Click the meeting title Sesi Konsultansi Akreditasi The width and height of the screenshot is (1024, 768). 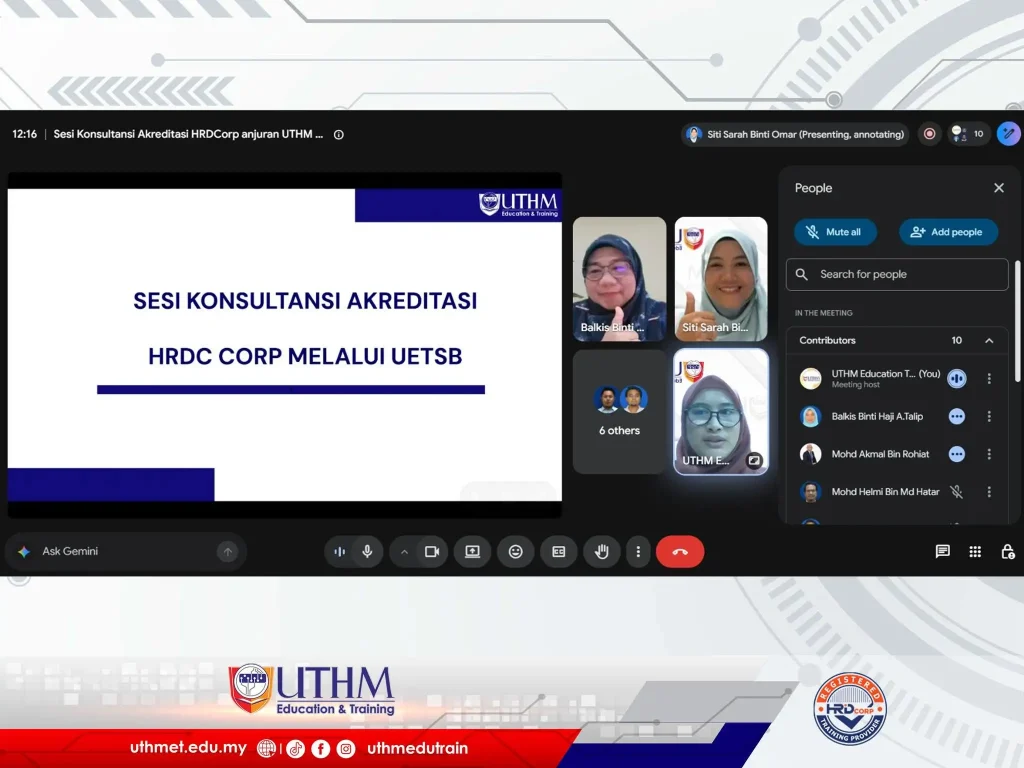pyautogui.click(x=188, y=134)
